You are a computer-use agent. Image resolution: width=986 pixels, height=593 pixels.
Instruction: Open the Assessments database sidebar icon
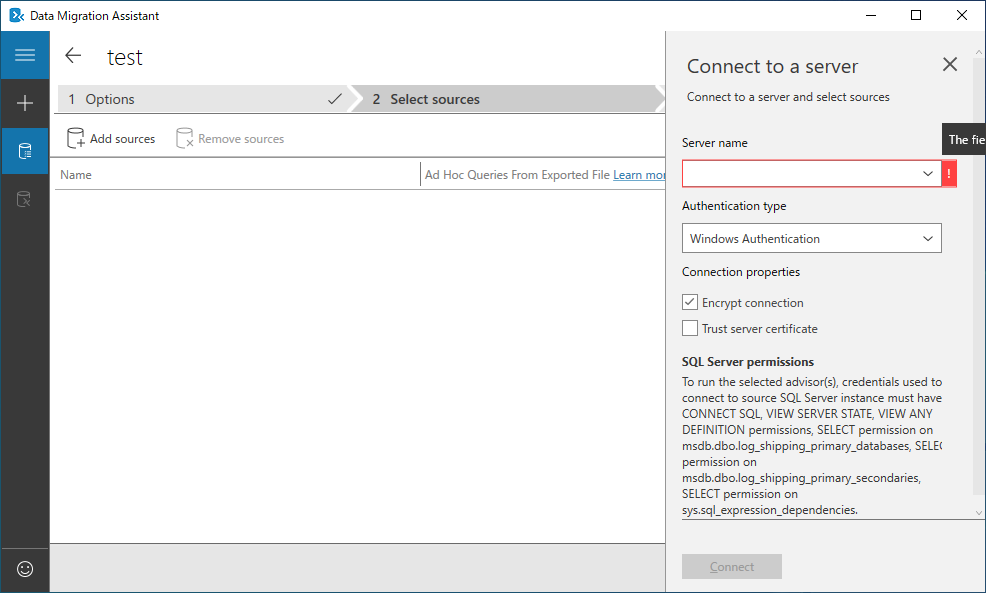(25, 151)
